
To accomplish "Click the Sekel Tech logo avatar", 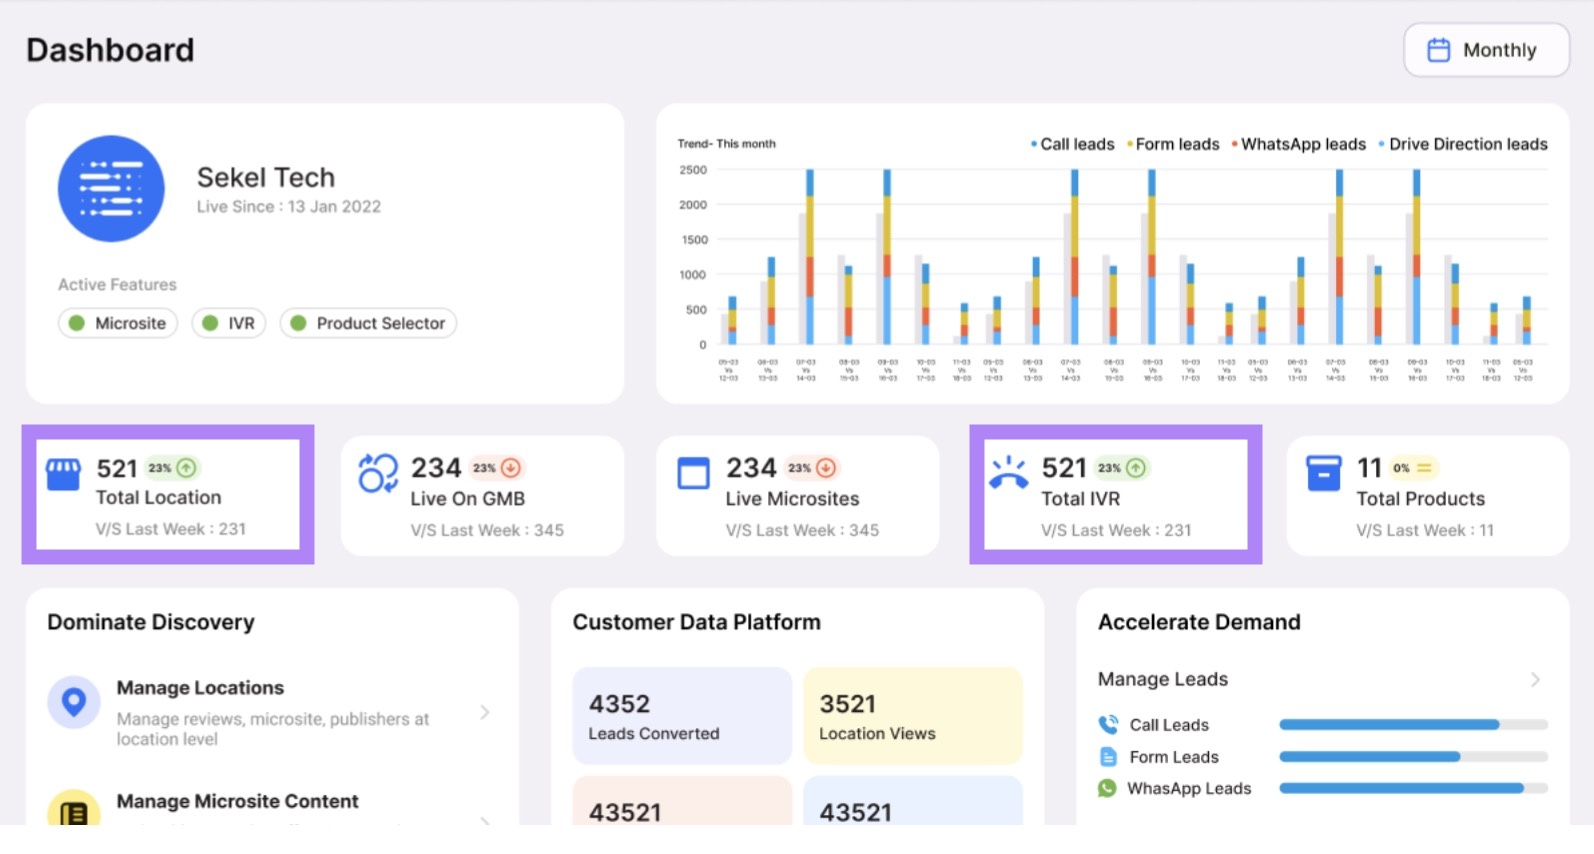I will (x=111, y=189).
